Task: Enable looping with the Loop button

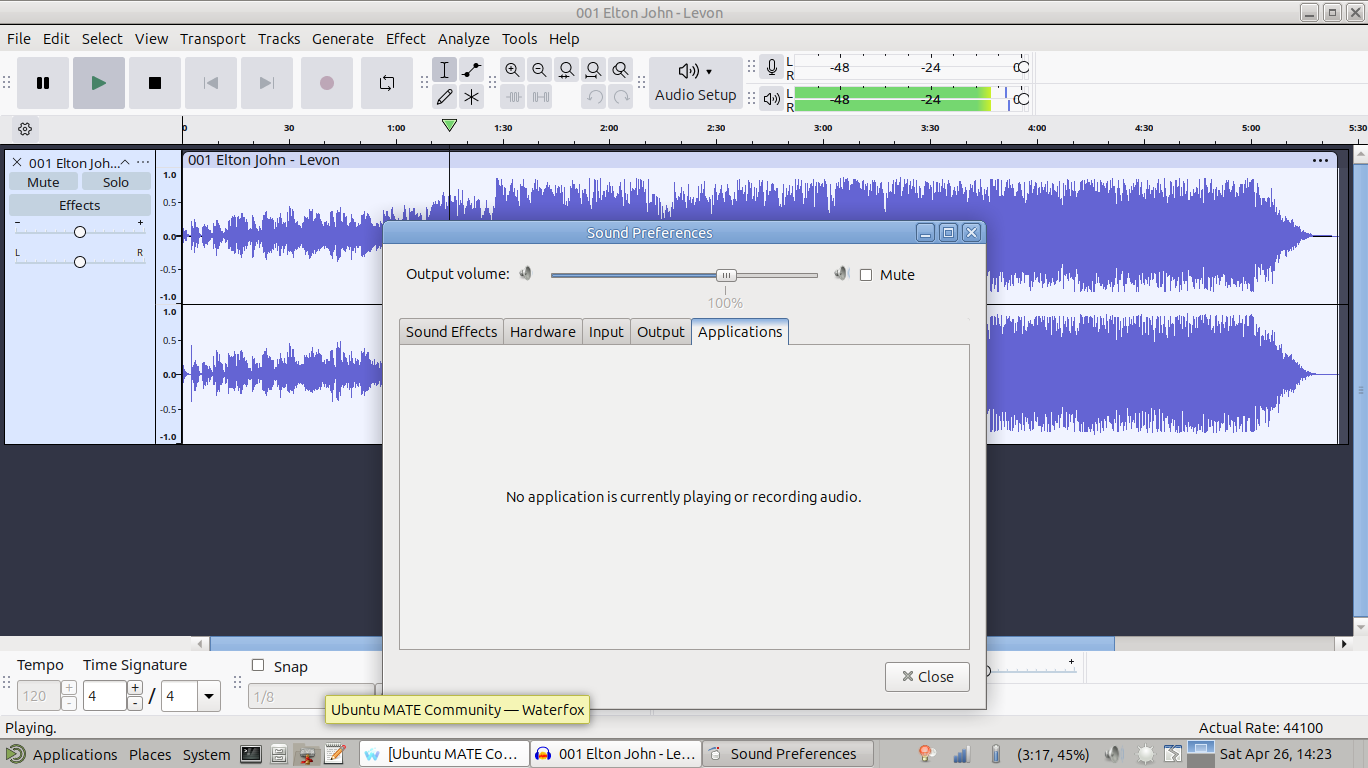Action: click(387, 83)
